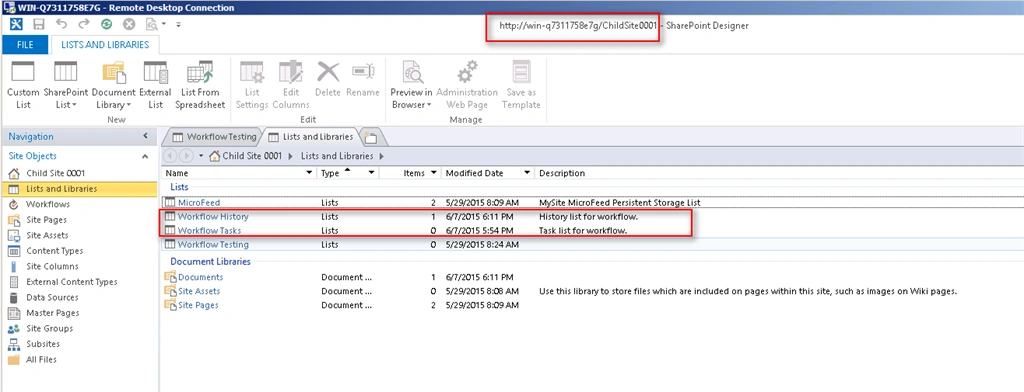The height and width of the screenshot is (392, 1024).
Task: Select Lists and Libraries in navigation
Action: pos(79,189)
